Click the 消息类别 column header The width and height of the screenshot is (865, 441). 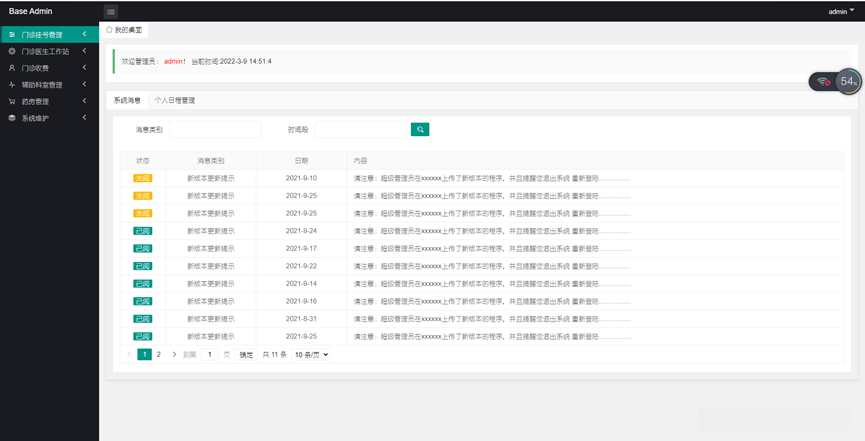[211, 161]
